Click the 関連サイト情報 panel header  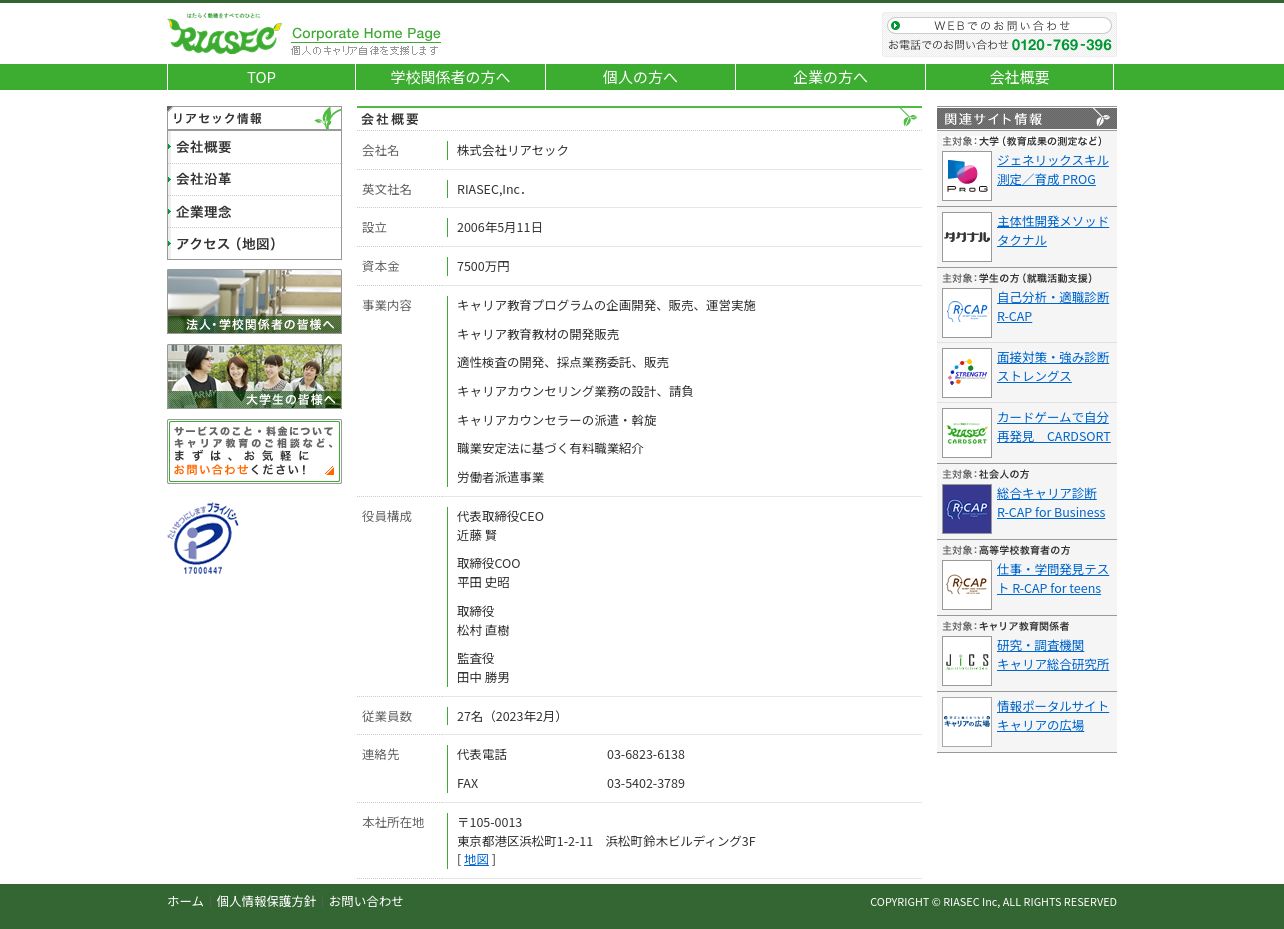(x=1027, y=118)
